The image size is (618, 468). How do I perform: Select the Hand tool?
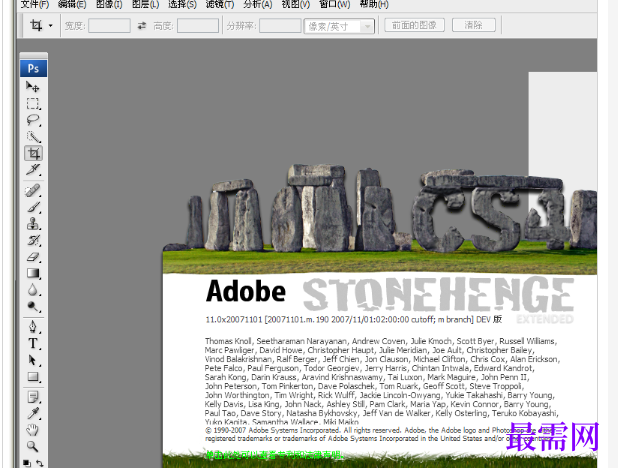33,430
